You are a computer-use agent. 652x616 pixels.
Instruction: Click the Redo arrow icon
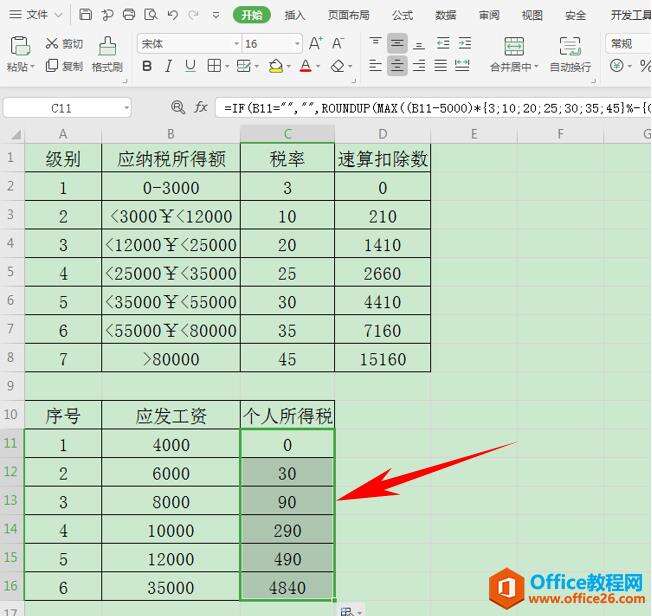[x=193, y=15]
